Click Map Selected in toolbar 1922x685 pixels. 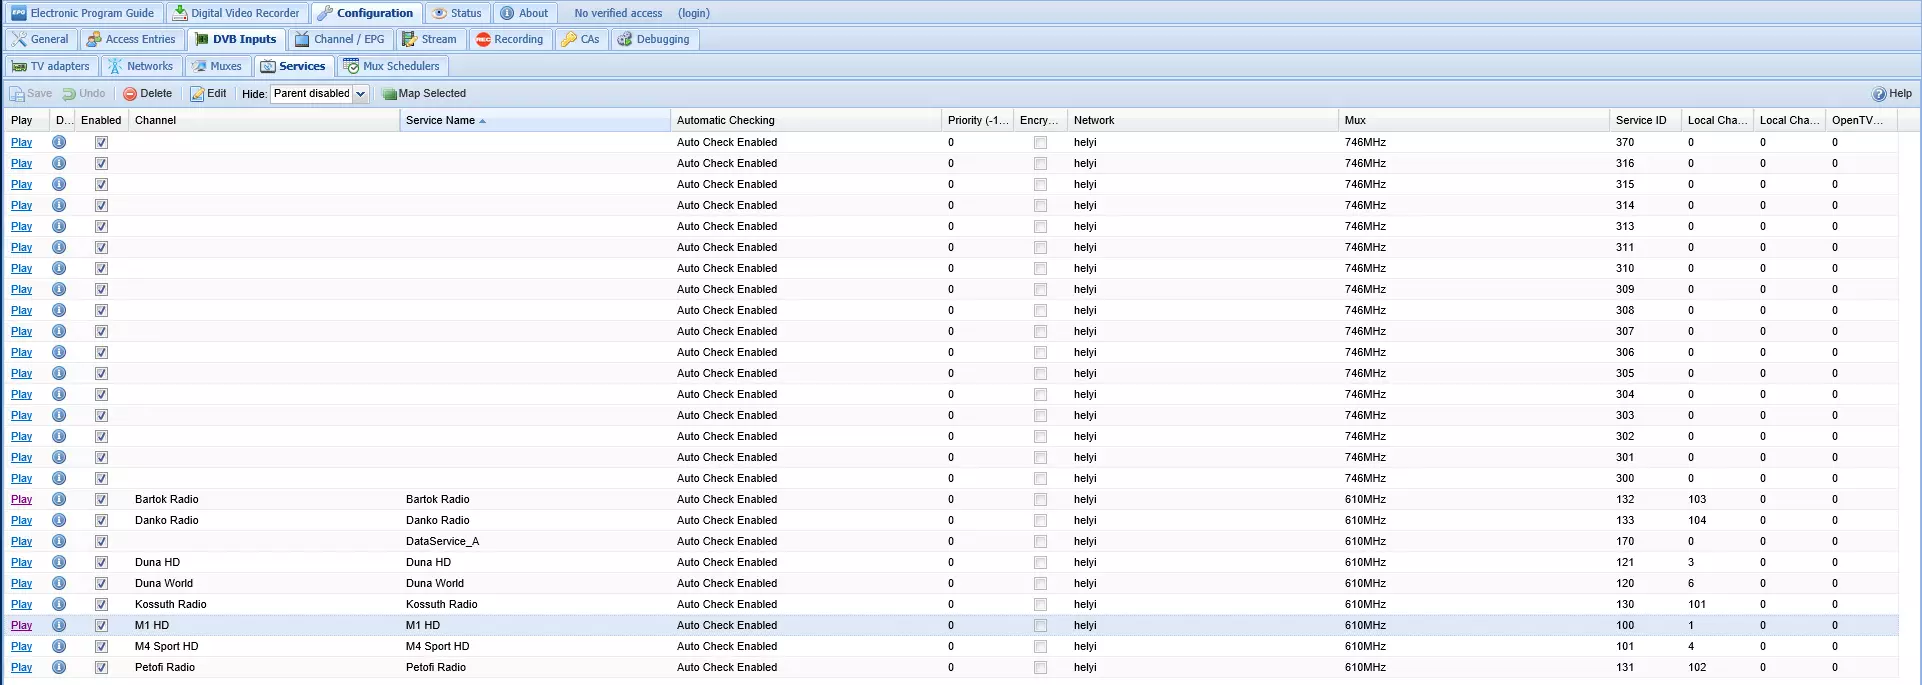pos(424,93)
